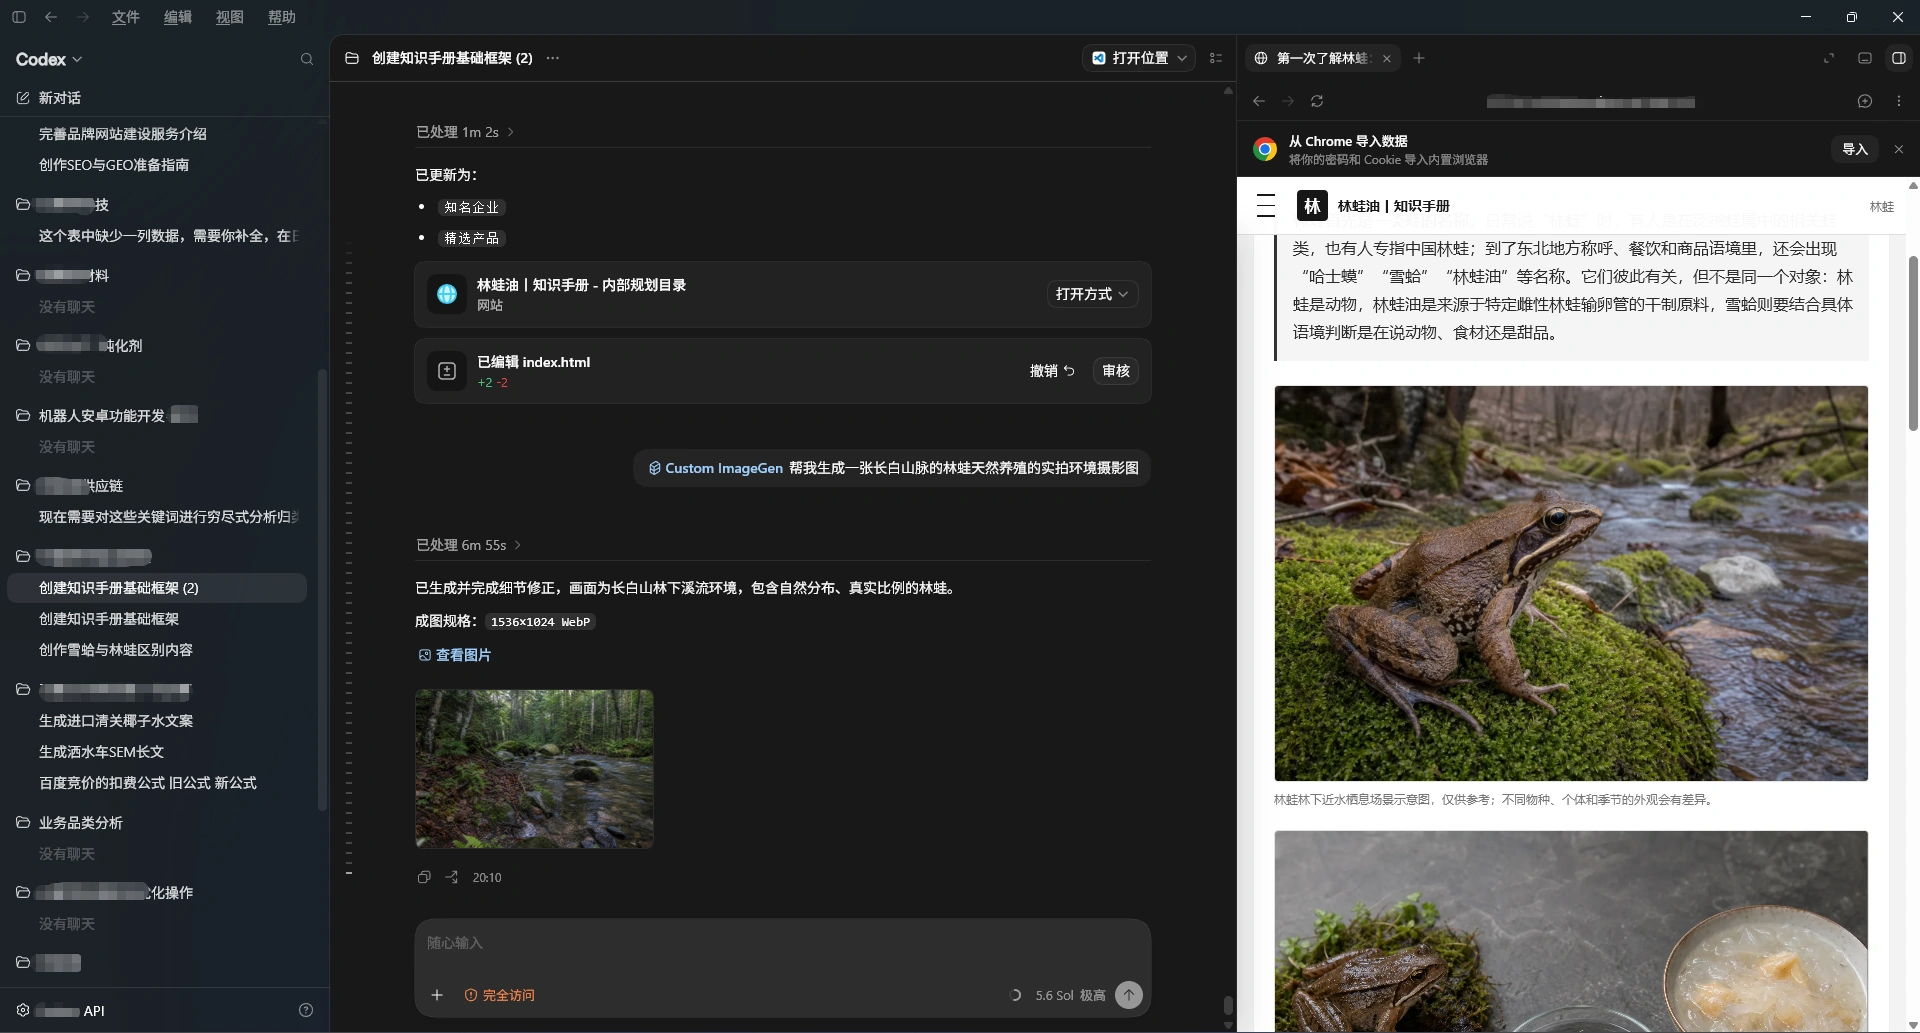Click the web page vertical scrollbar

pyautogui.click(x=1913, y=343)
